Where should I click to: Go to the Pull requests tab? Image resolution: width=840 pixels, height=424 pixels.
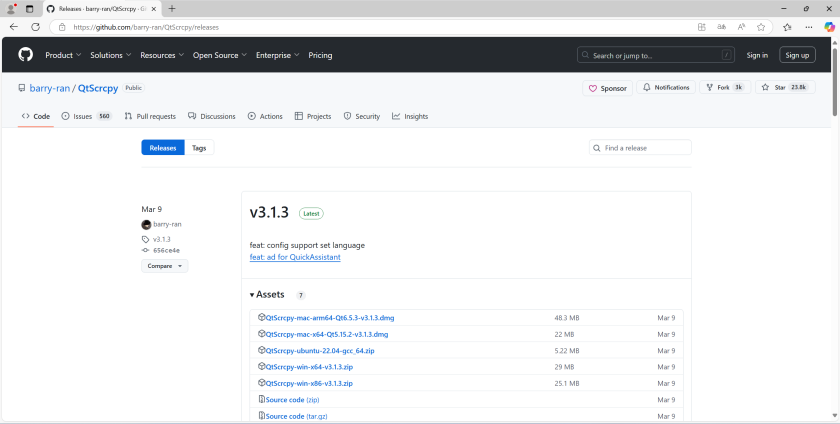[150, 116]
